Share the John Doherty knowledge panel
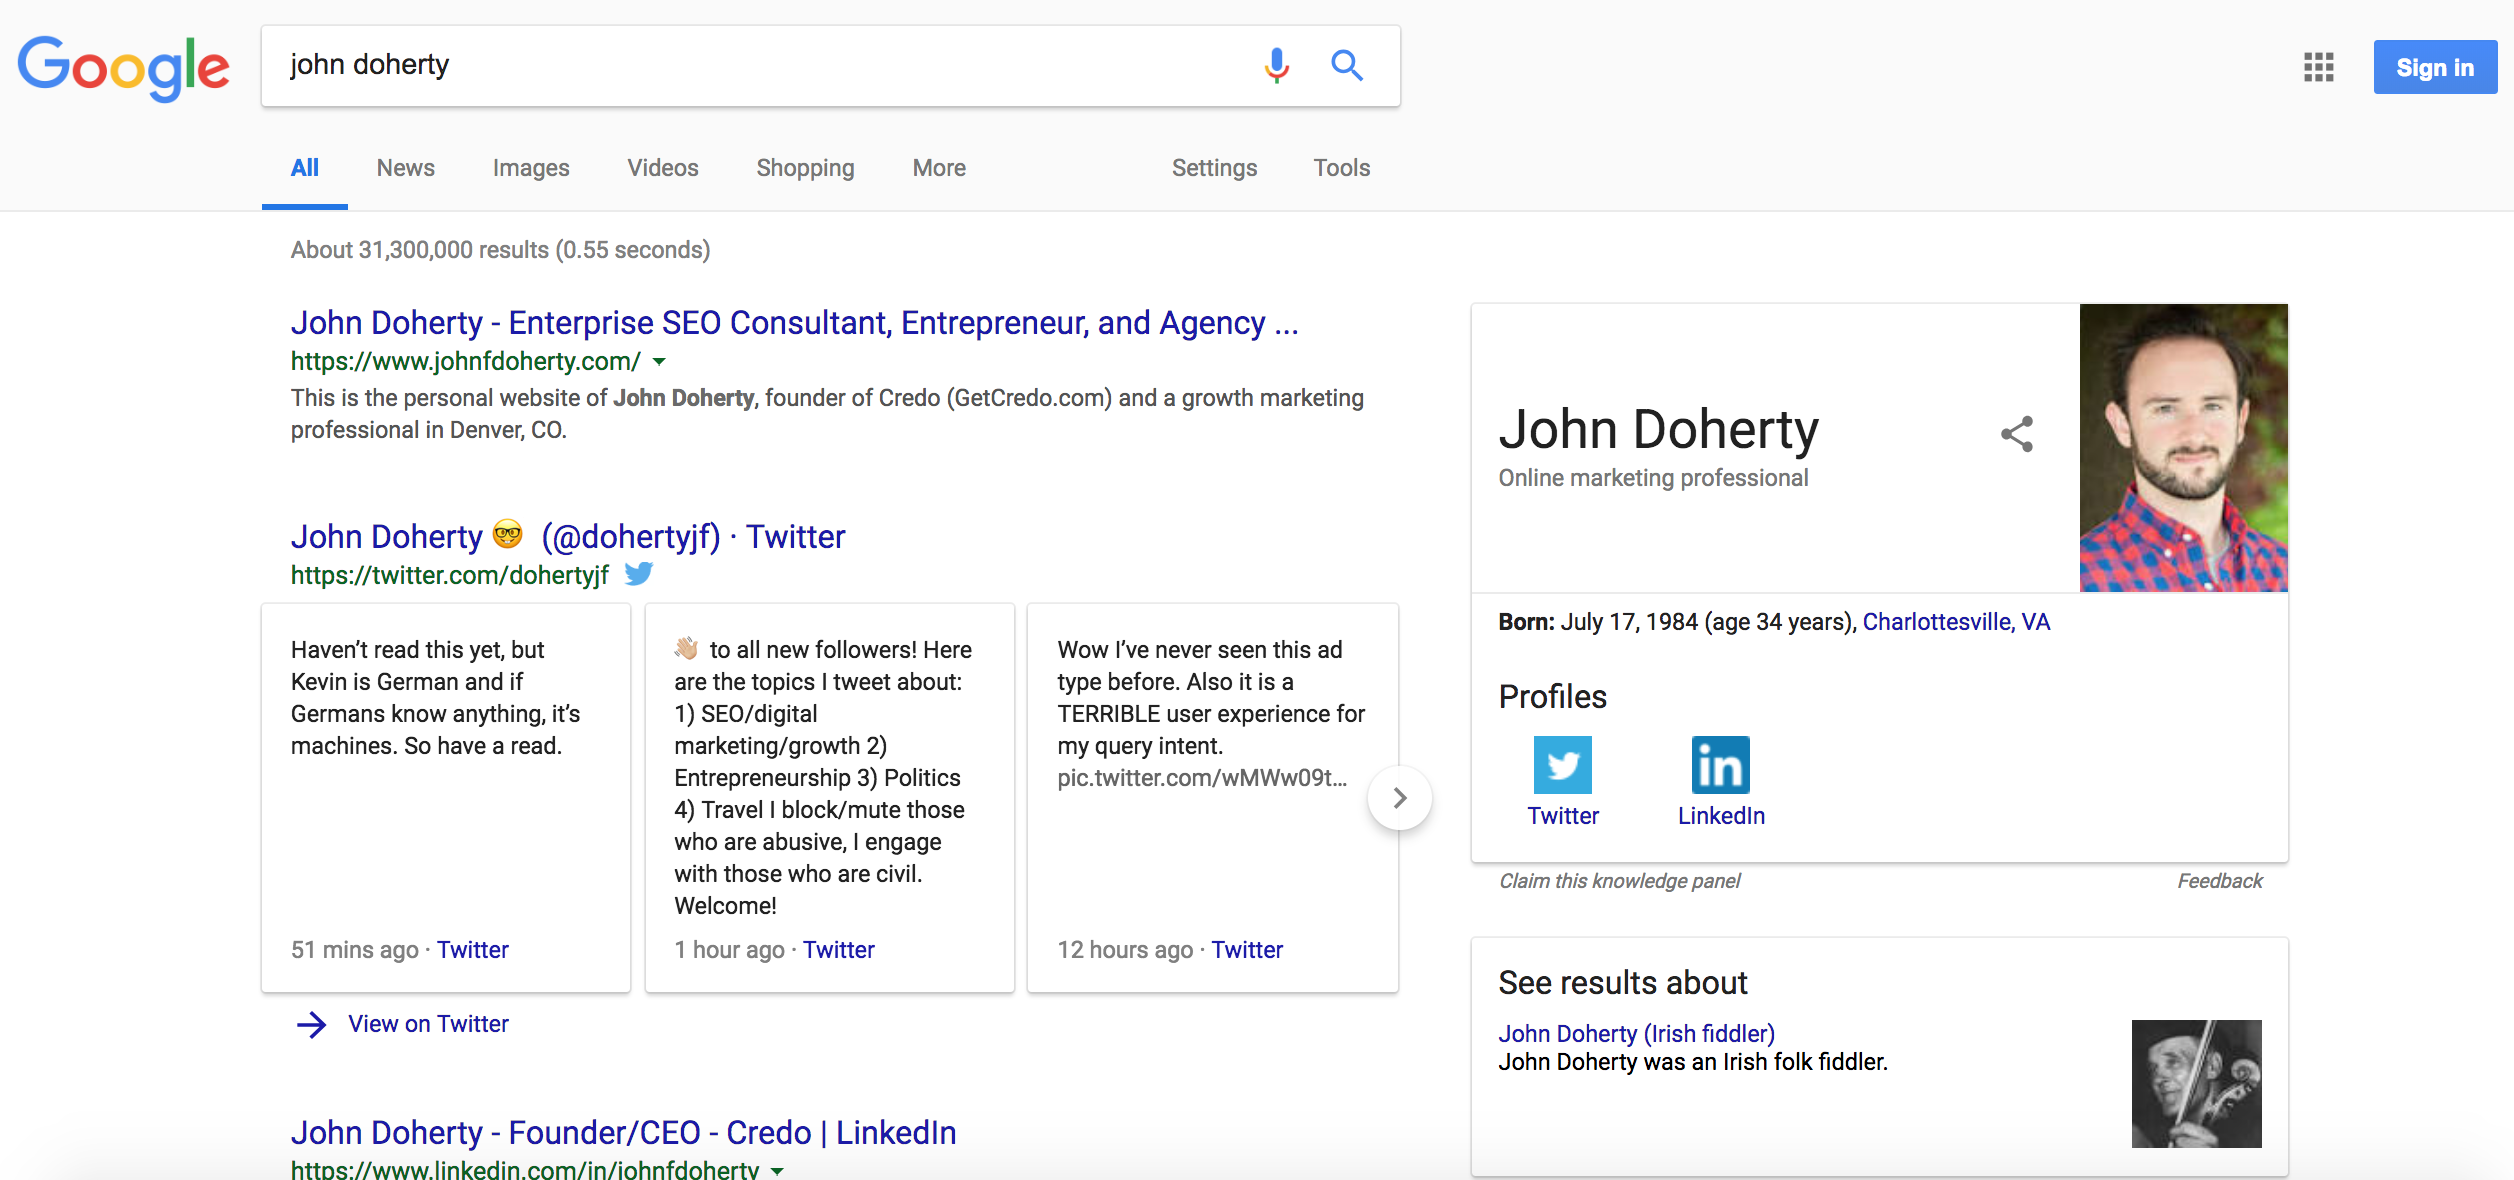 [x=2017, y=434]
